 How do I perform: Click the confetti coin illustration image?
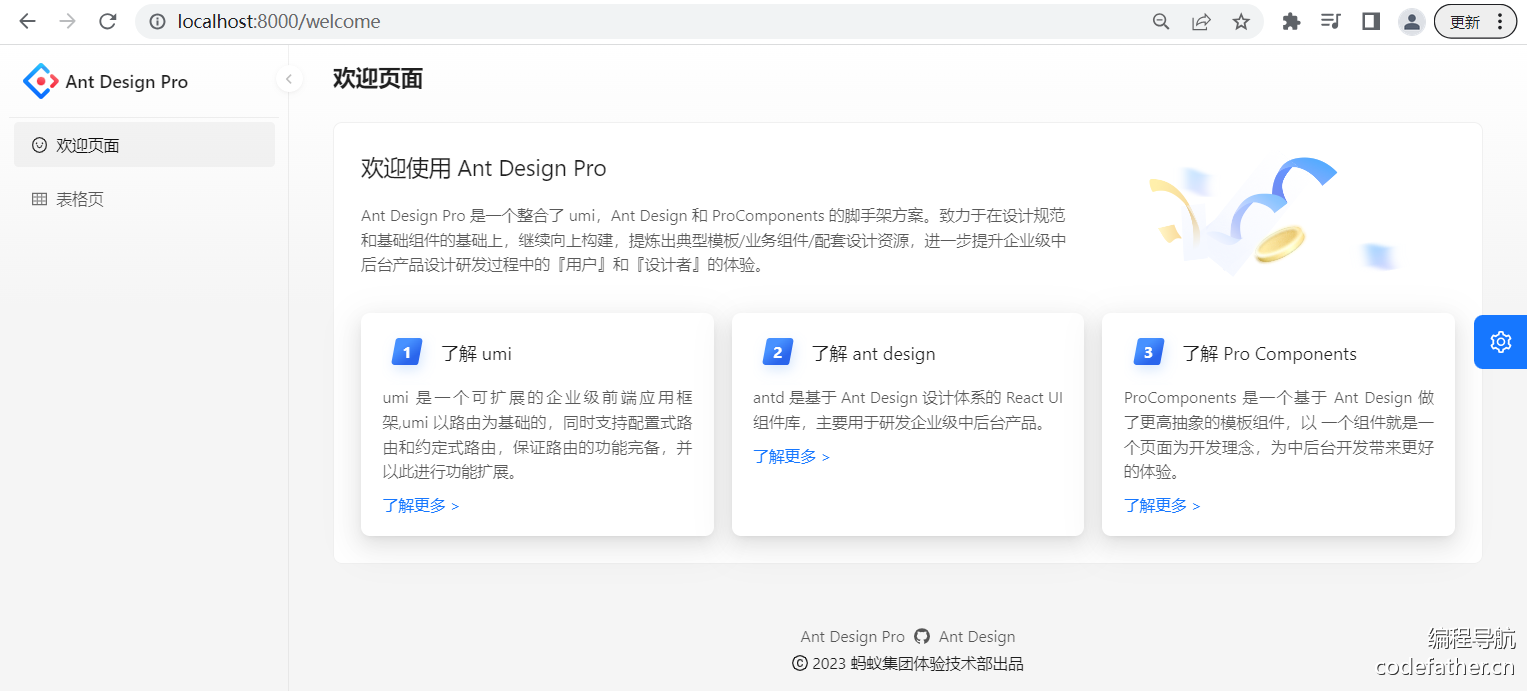click(x=1275, y=215)
